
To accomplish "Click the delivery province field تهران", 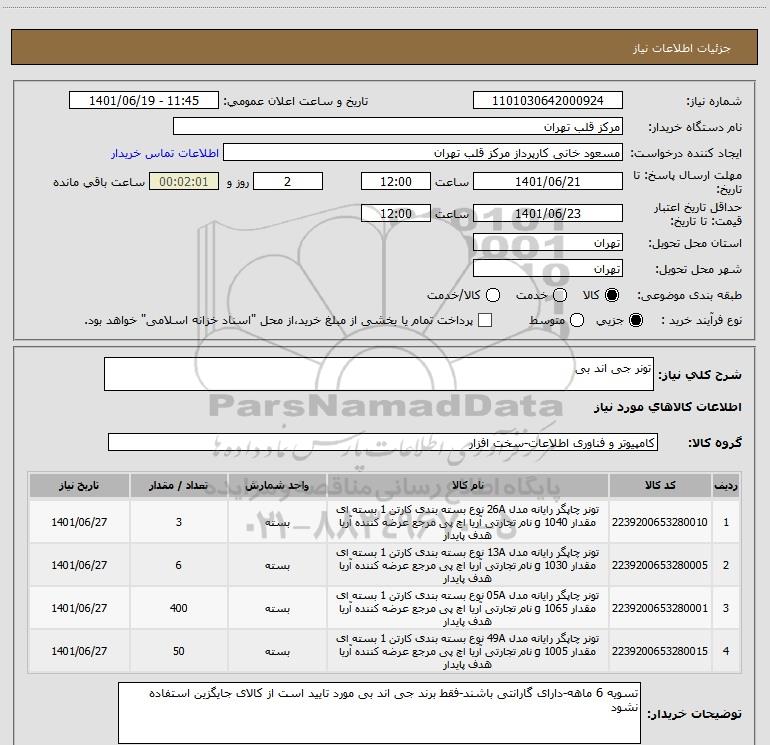I will pyautogui.click(x=548, y=243).
